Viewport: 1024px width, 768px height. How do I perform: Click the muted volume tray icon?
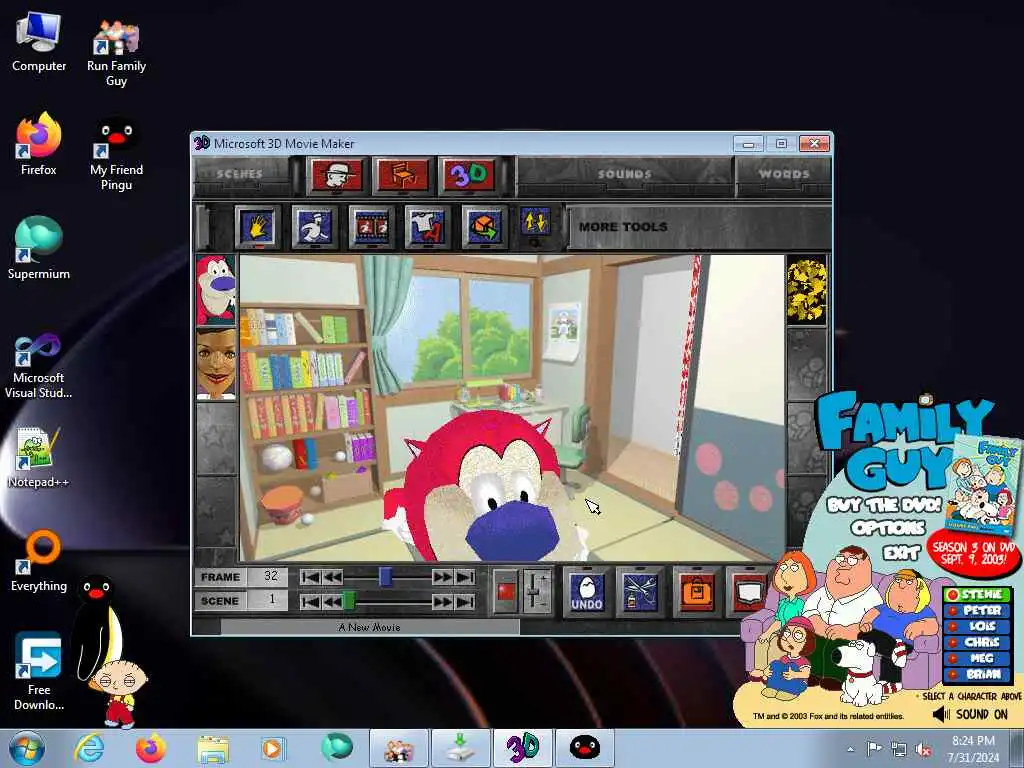click(923, 750)
